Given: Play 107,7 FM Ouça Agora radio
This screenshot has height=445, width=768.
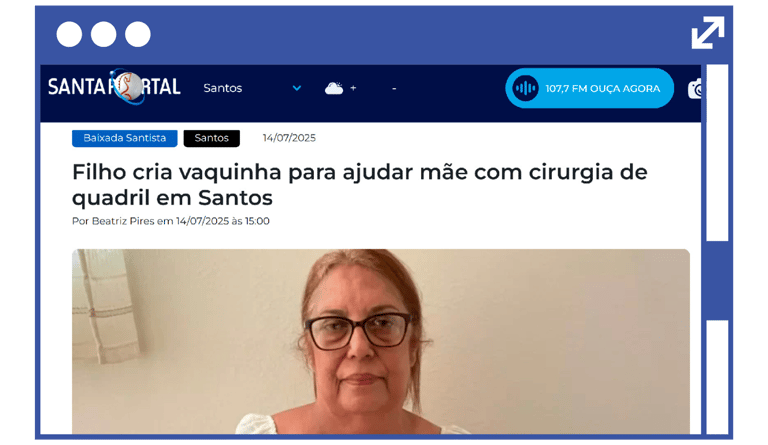Looking at the screenshot, I should point(590,88).
